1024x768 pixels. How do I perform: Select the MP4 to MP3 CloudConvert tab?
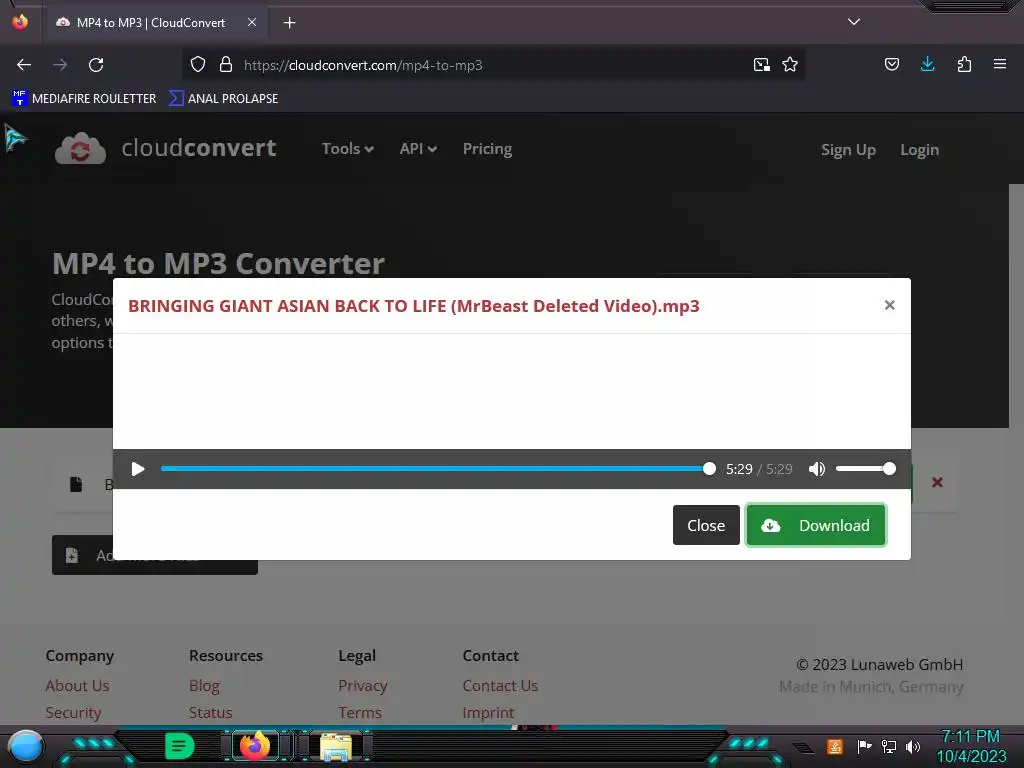155,23
